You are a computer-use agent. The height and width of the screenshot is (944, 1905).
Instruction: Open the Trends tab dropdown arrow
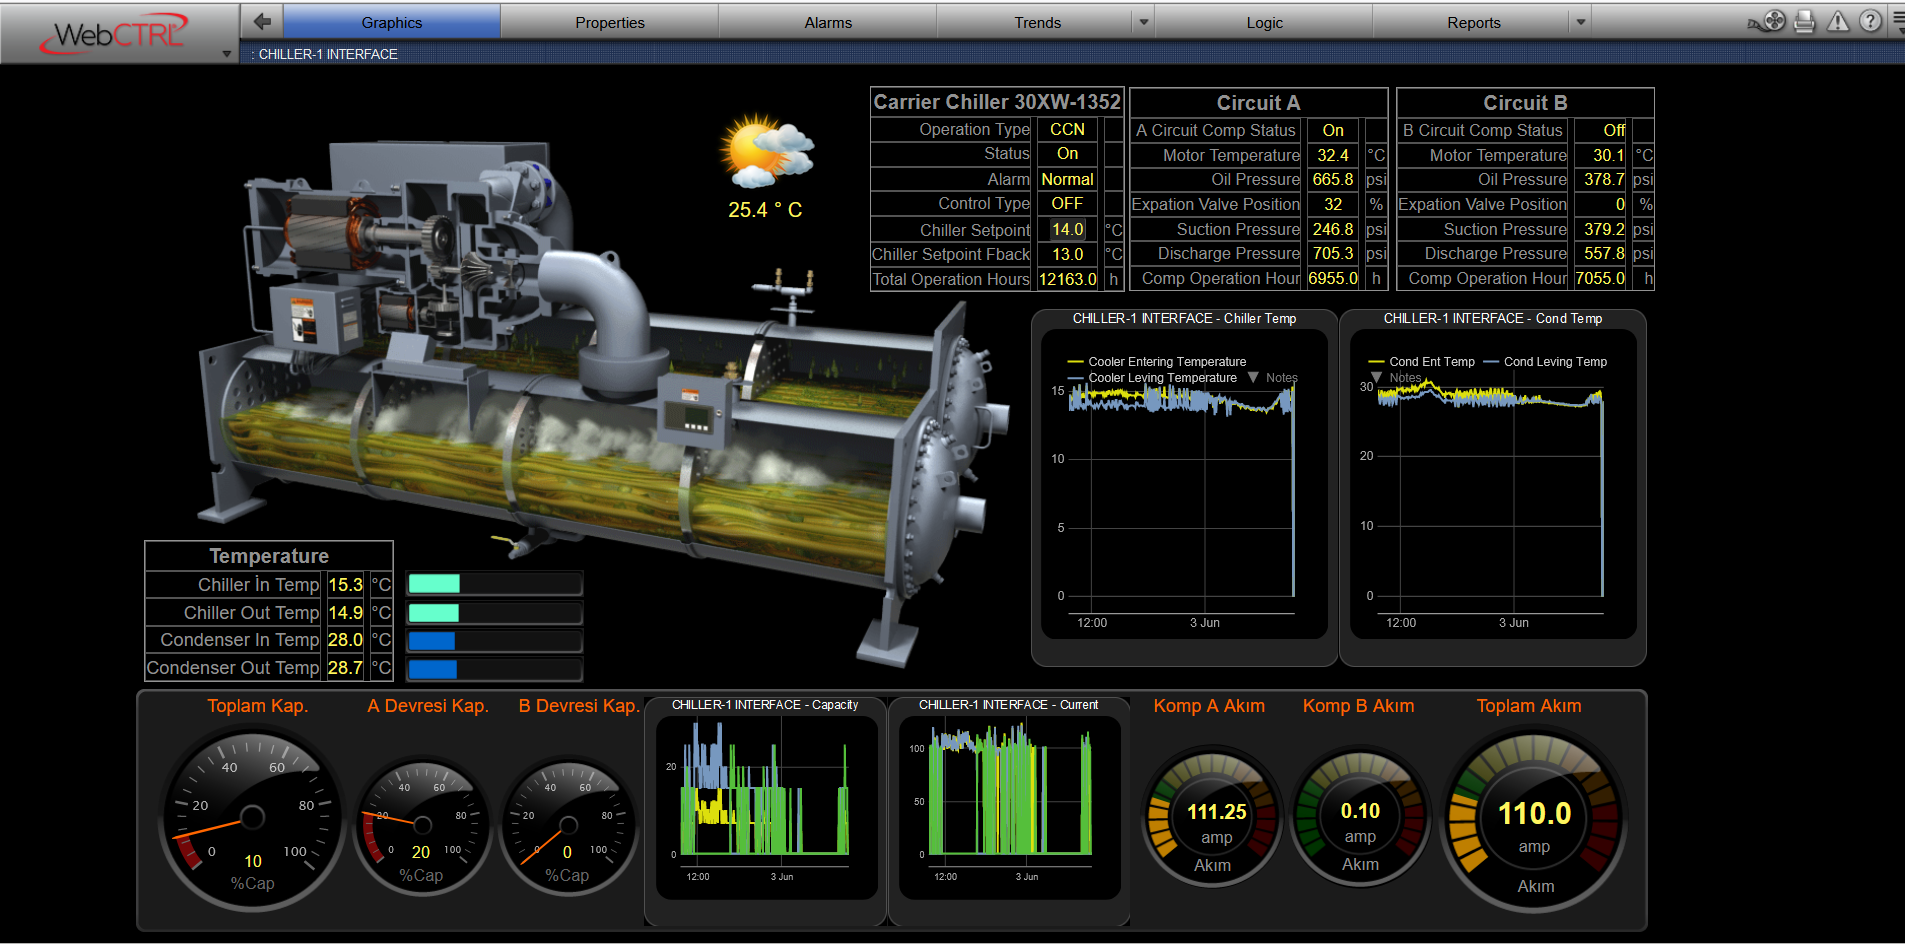click(1144, 22)
